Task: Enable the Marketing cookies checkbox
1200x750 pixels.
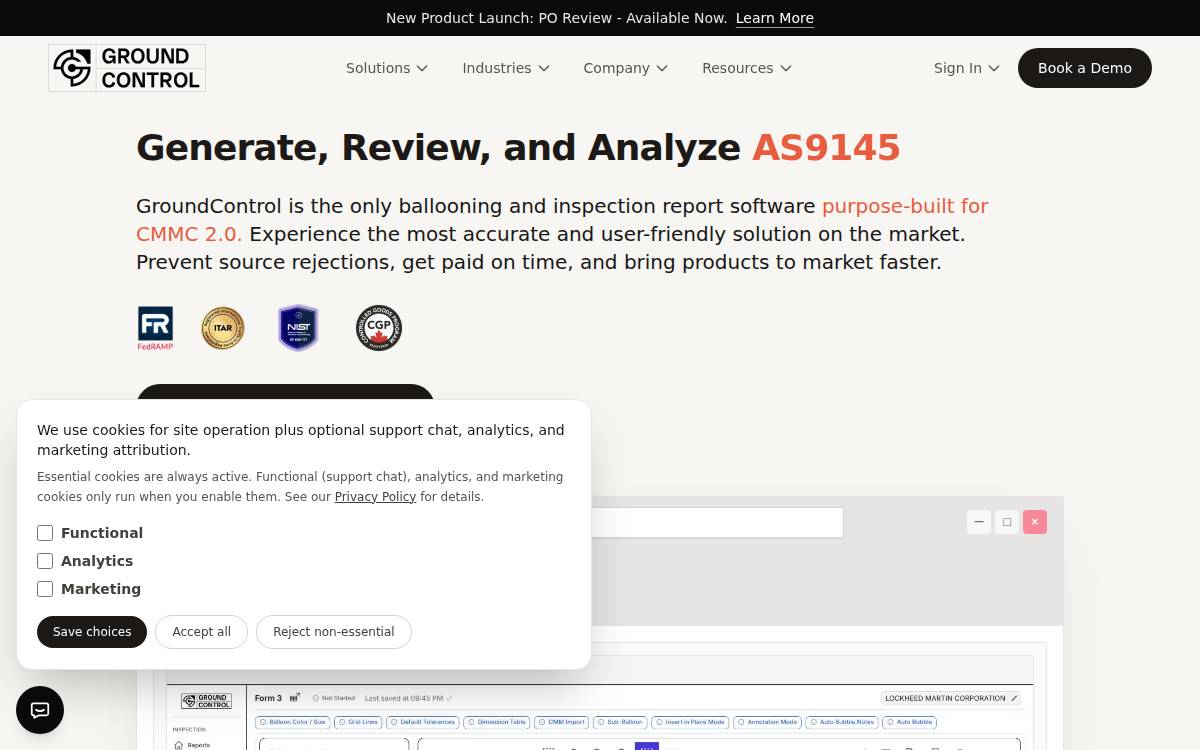Action: click(45, 589)
